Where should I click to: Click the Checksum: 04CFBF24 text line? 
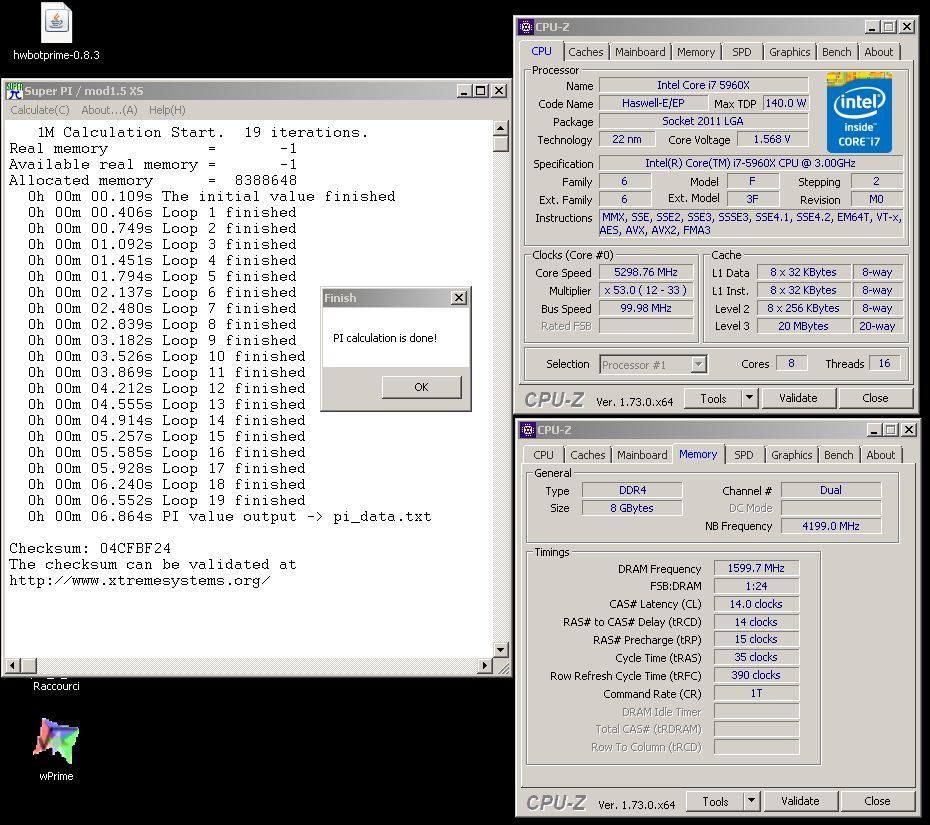90,548
